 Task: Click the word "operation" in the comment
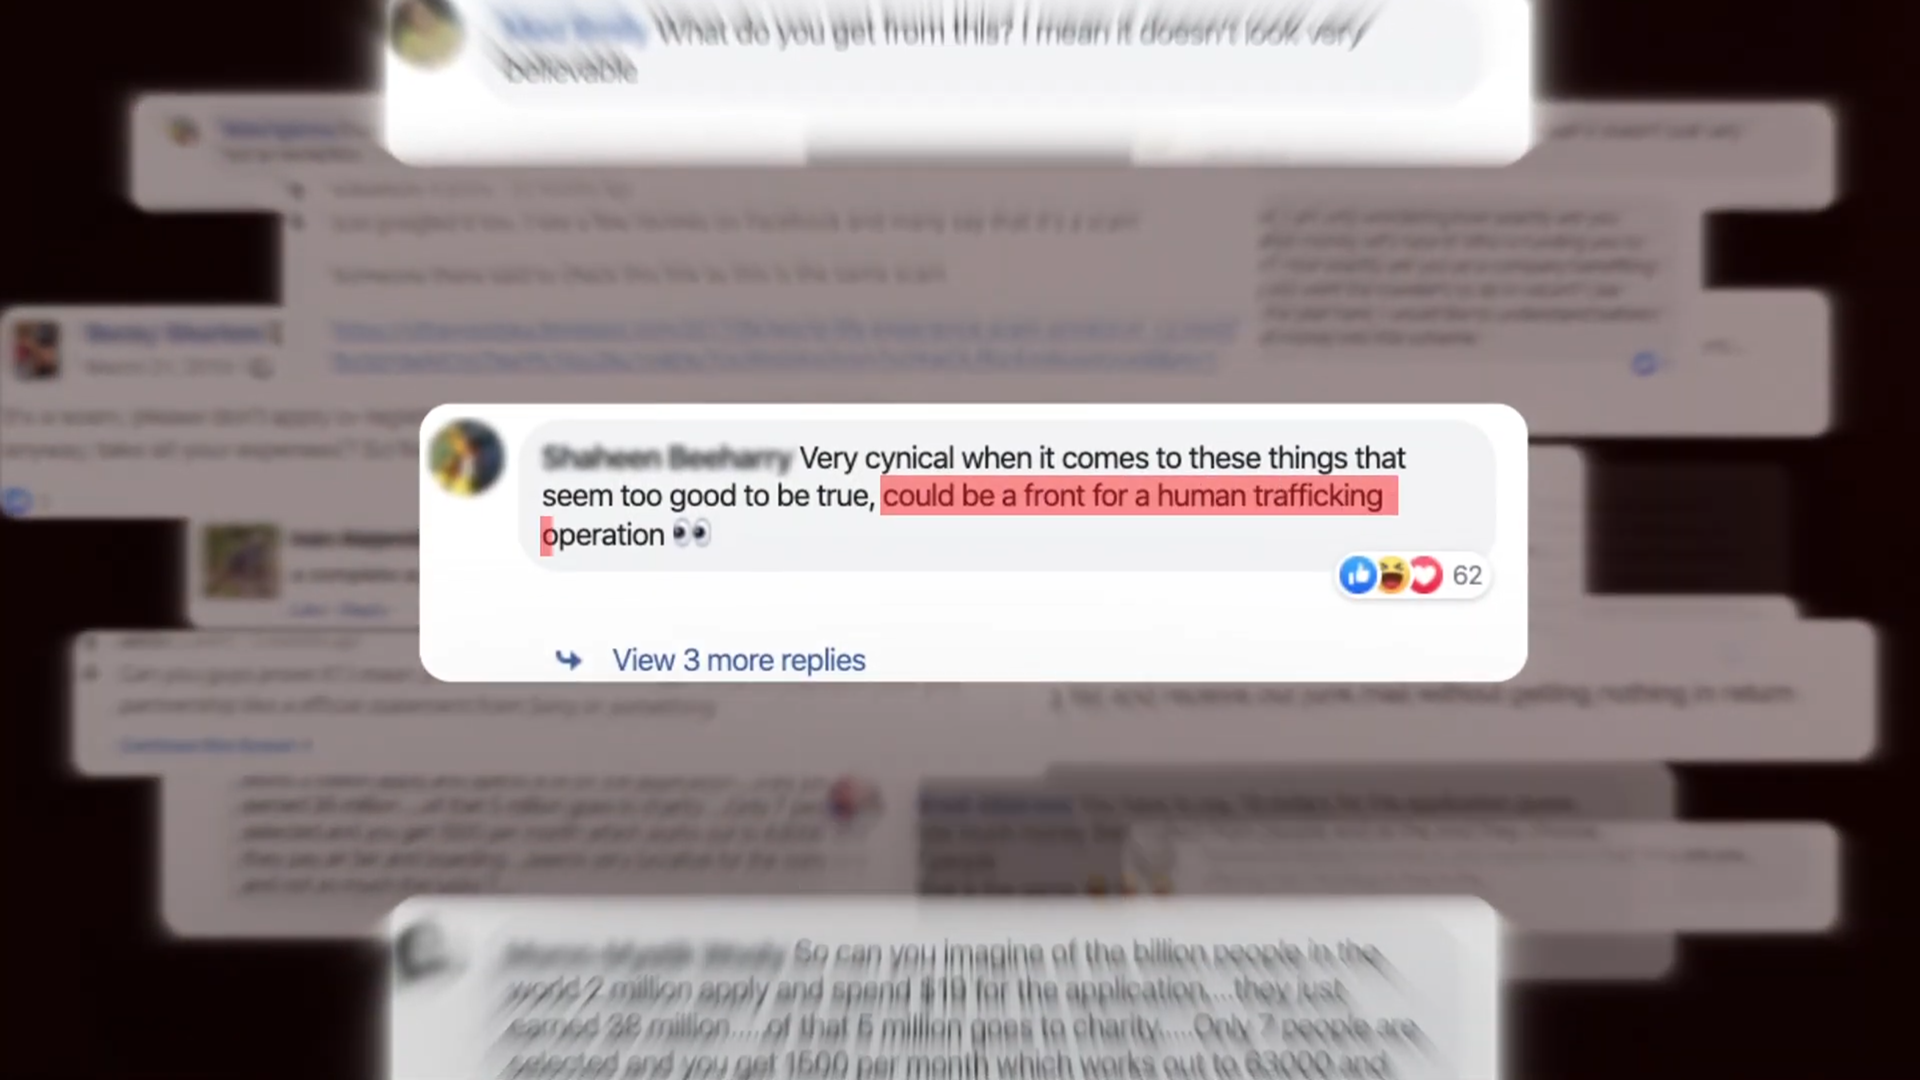pos(603,535)
